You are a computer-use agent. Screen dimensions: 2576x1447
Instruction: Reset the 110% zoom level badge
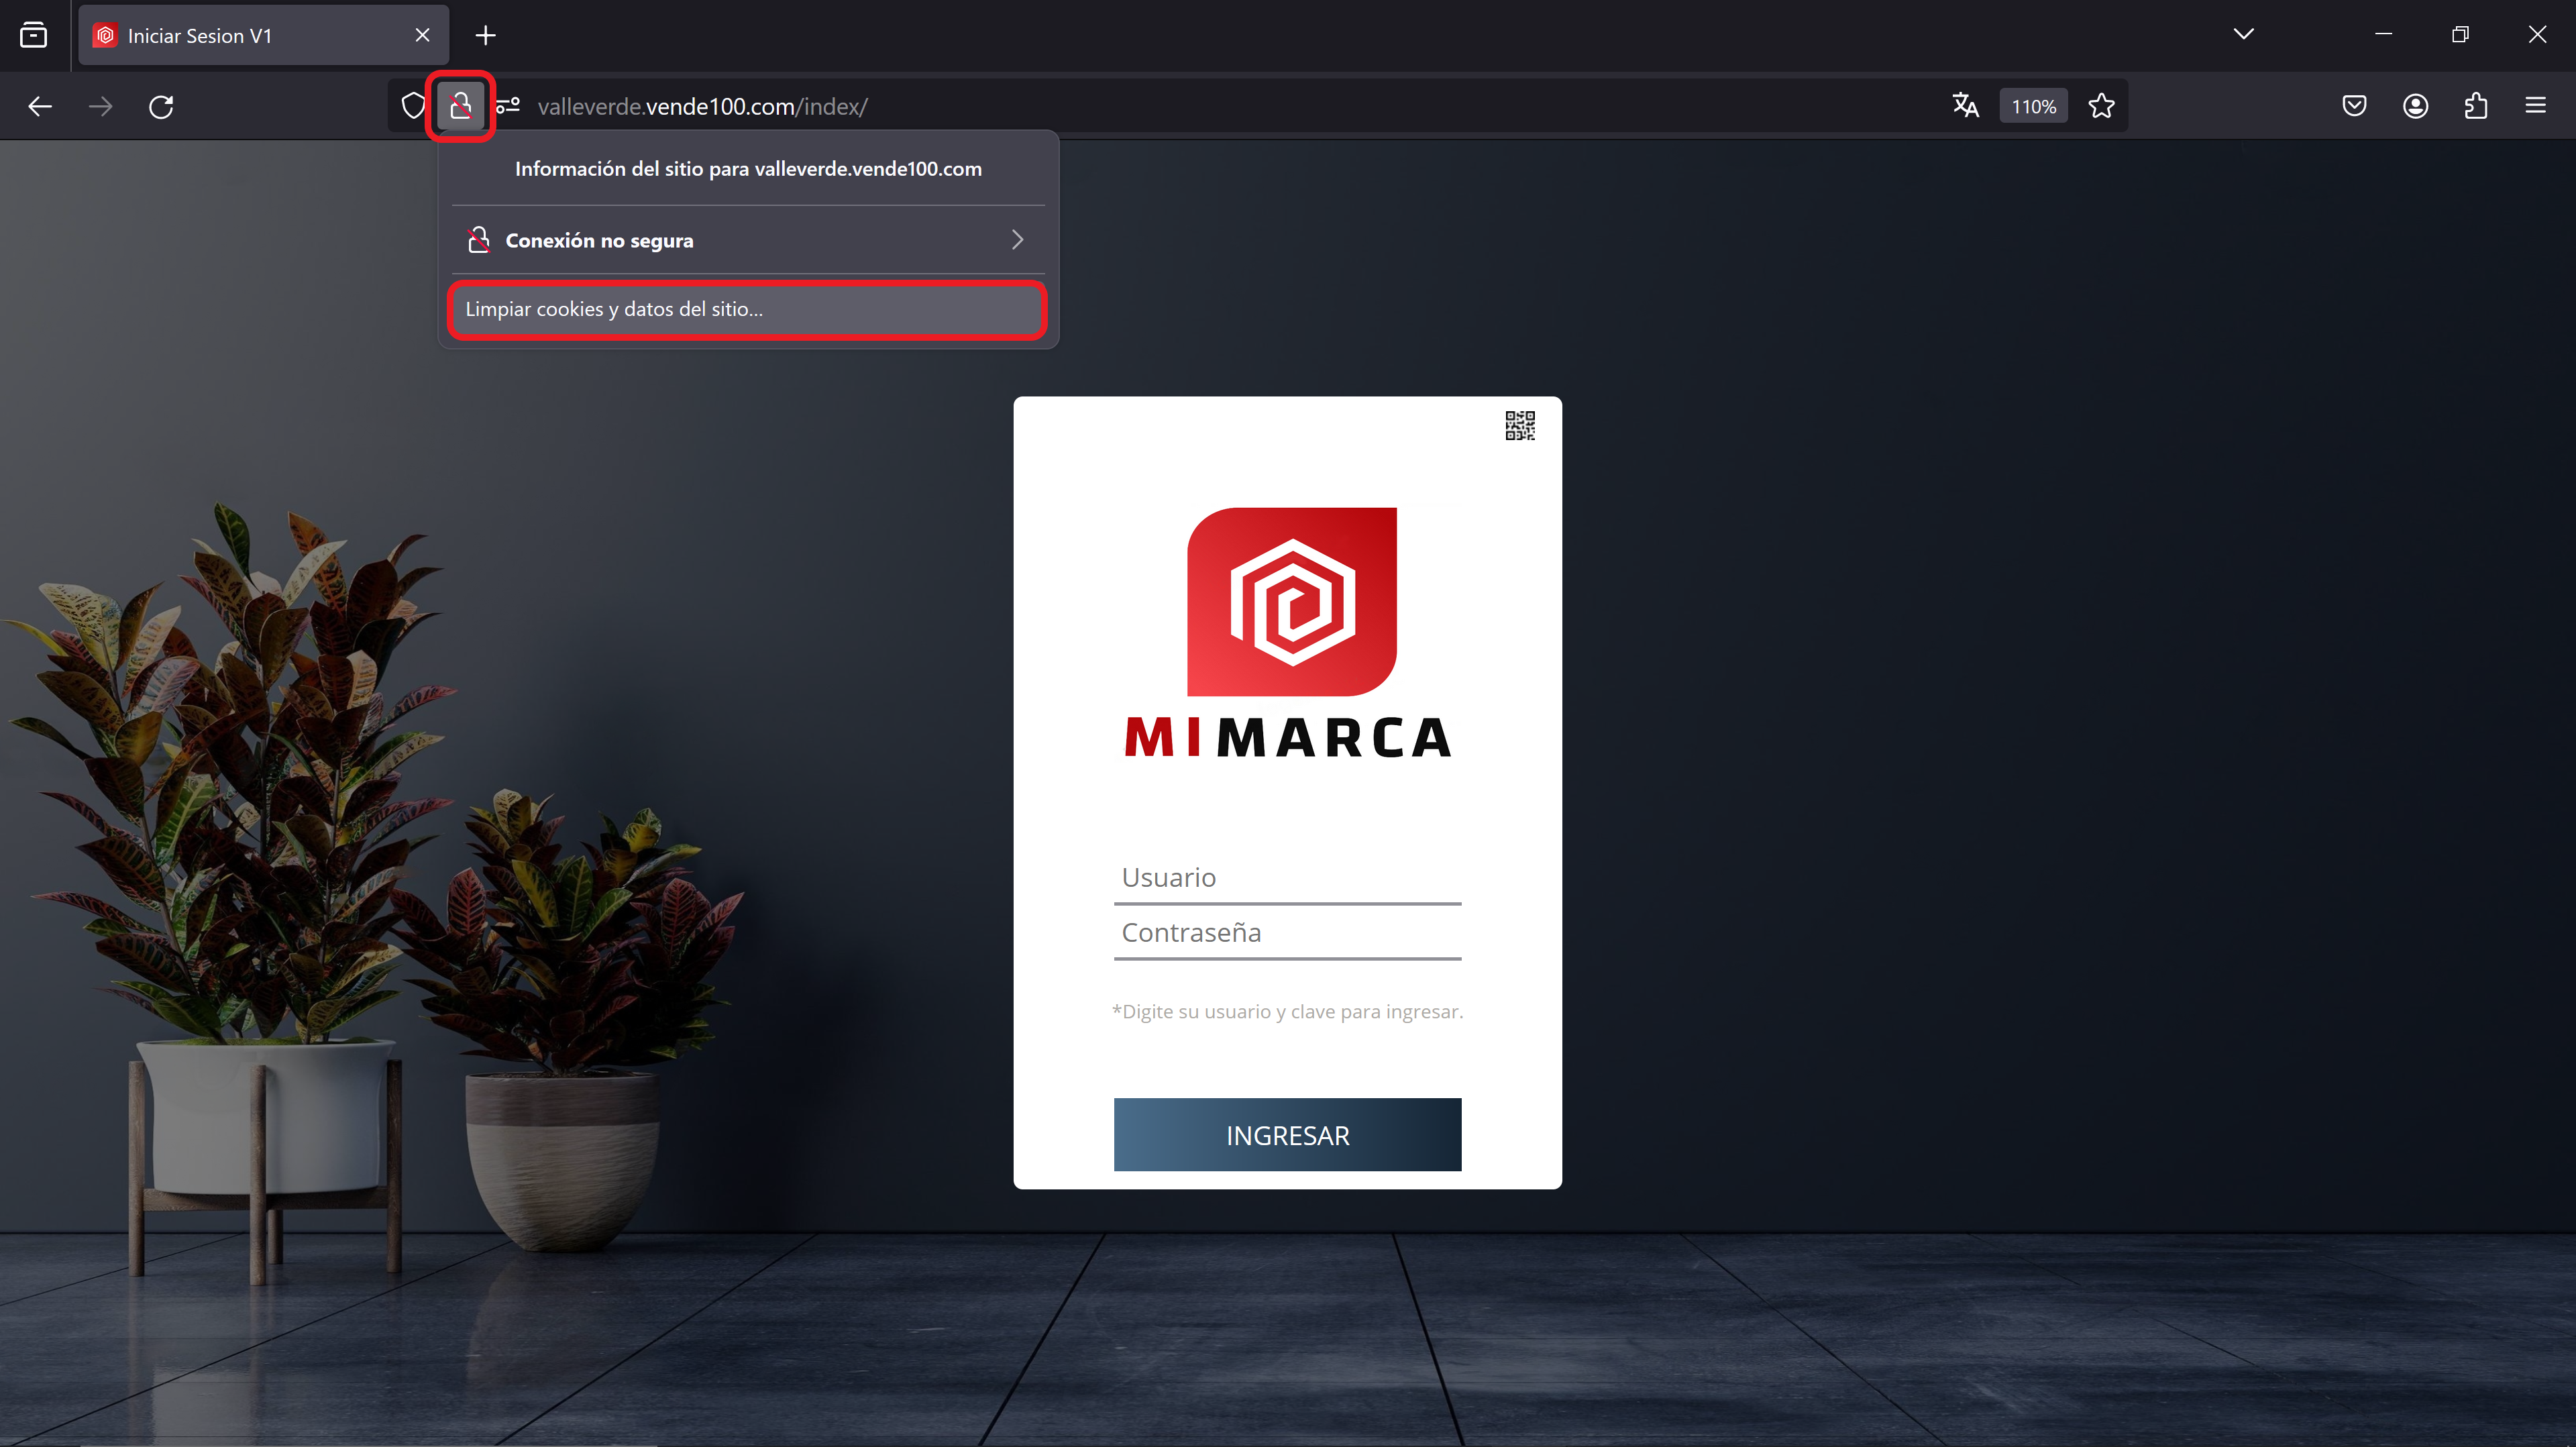pyautogui.click(x=2033, y=106)
